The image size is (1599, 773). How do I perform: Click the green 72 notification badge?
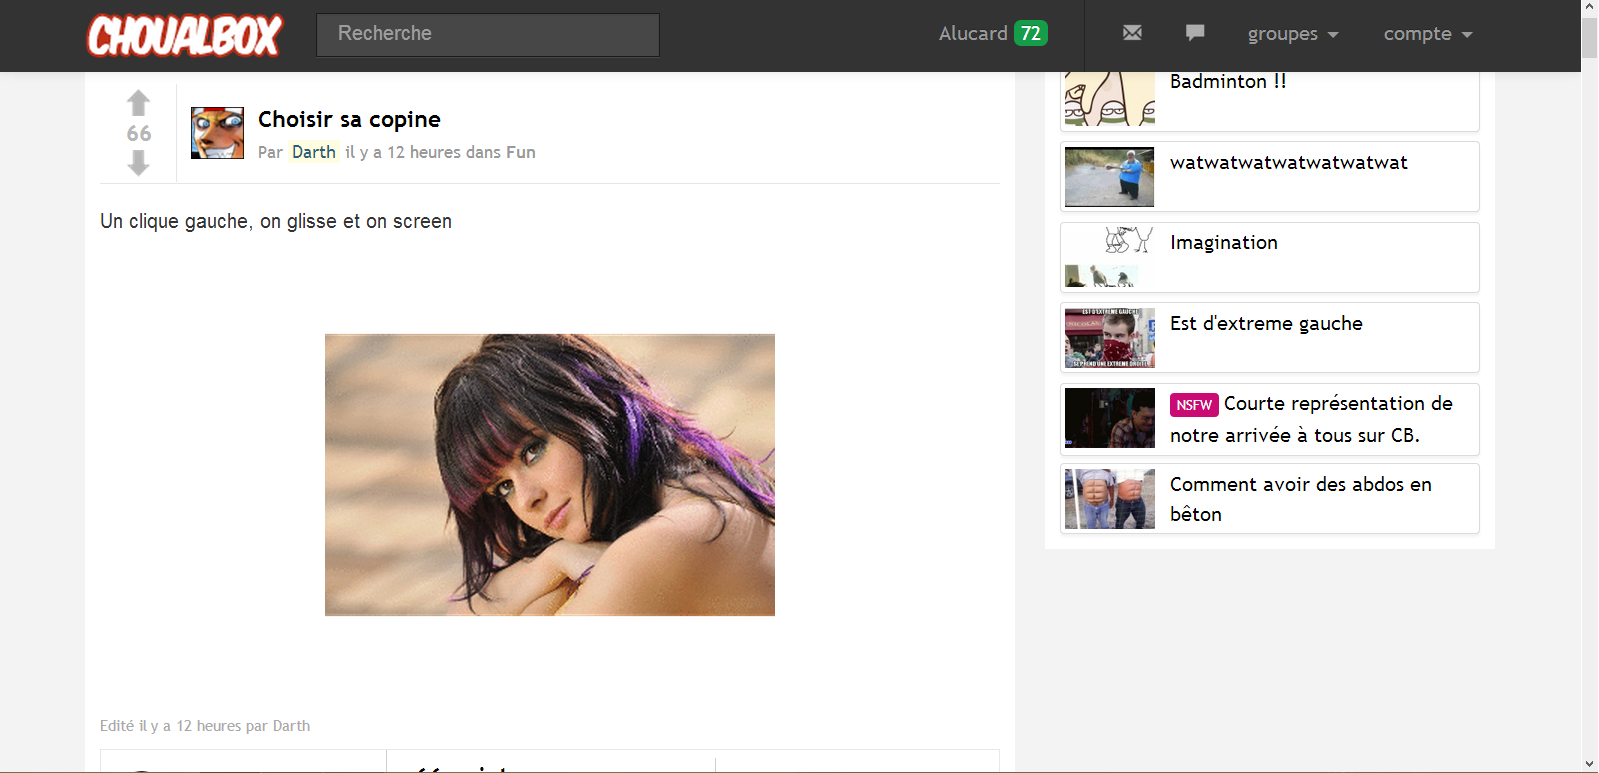[1030, 33]
